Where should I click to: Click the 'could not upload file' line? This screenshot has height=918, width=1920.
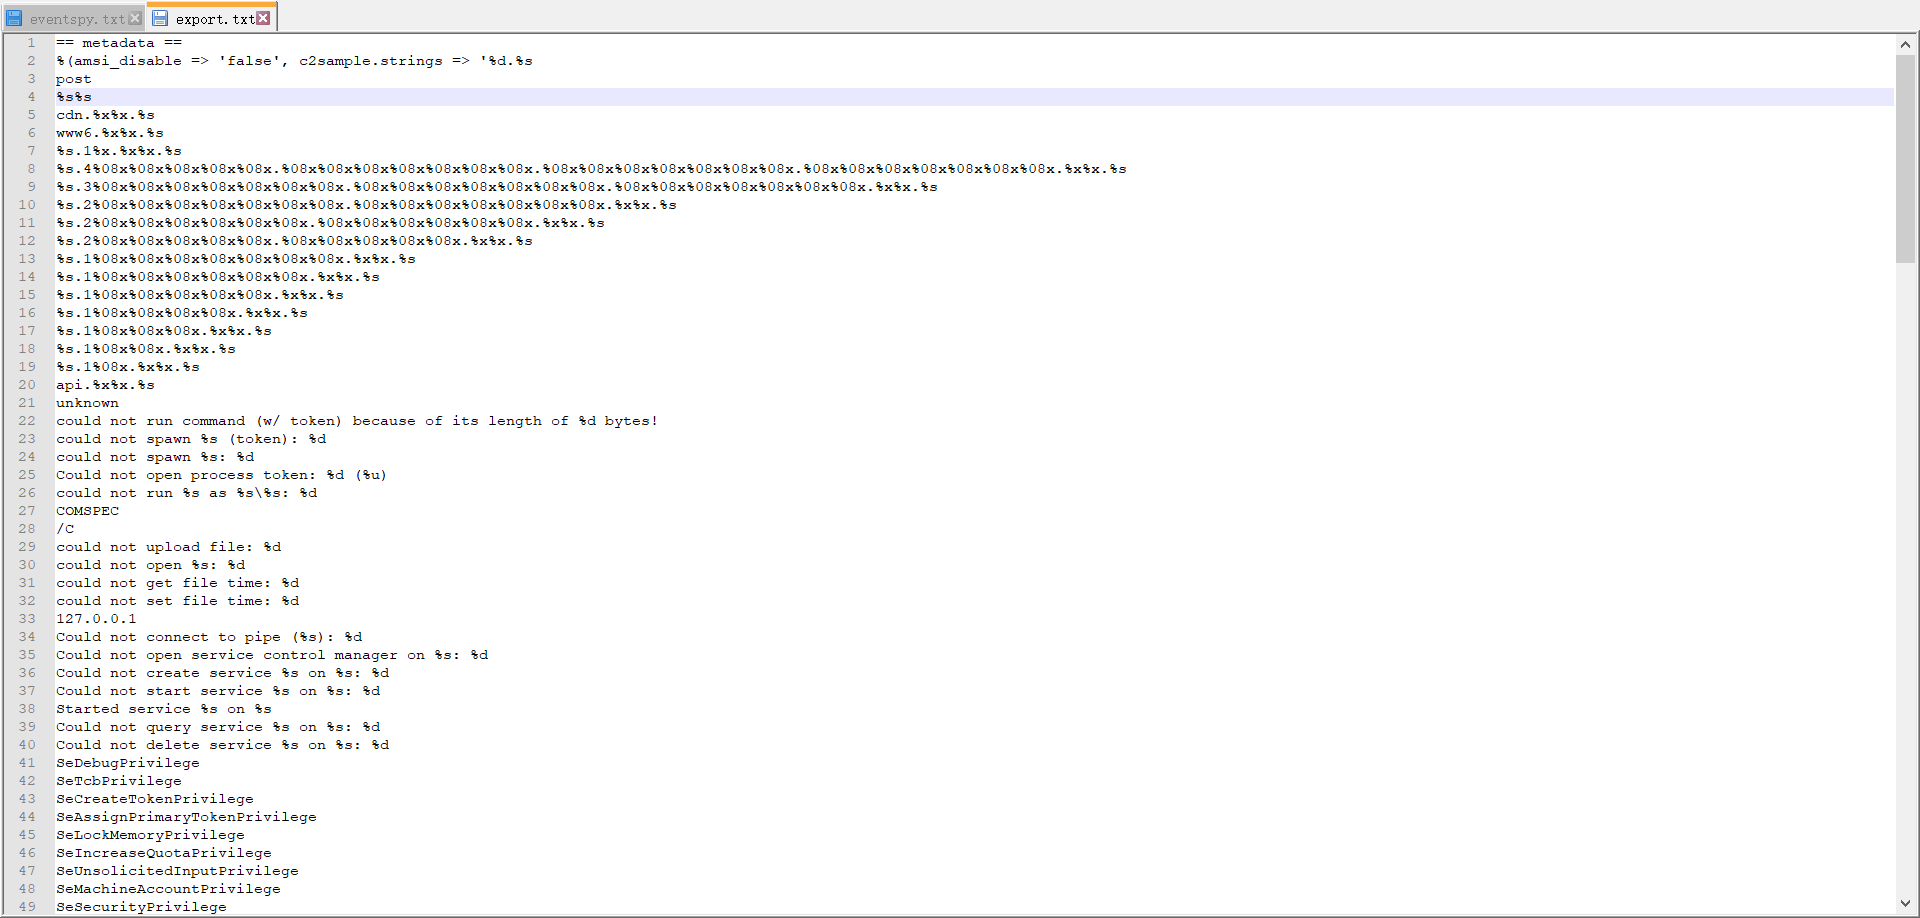point(168,547)
